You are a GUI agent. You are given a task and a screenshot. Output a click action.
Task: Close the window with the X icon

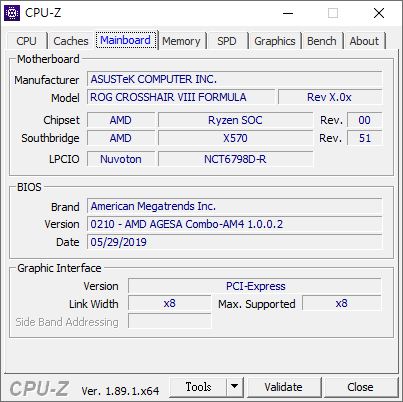coord(379,13)
